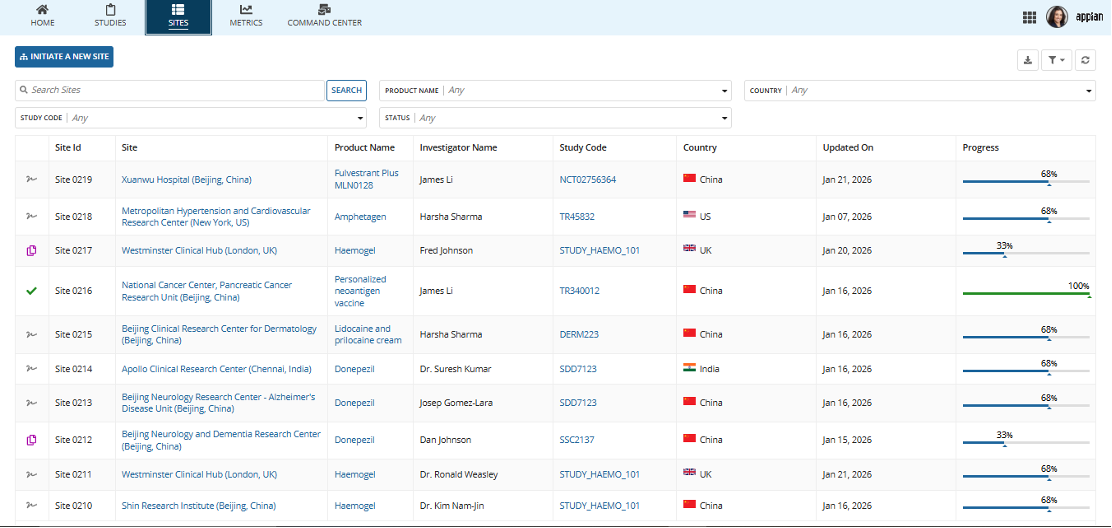Viewport: 1112px width, 528px height.
Task: Open the Command Center tab
Action: click(324, 16)
